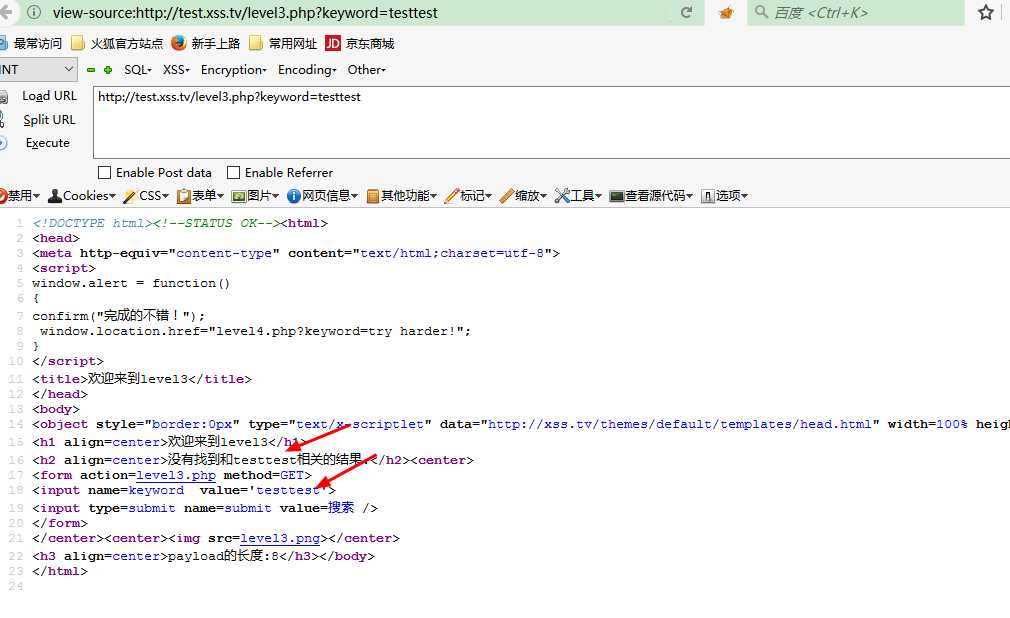Click the 搜索 submit value in source

click(x=341, y=507)
